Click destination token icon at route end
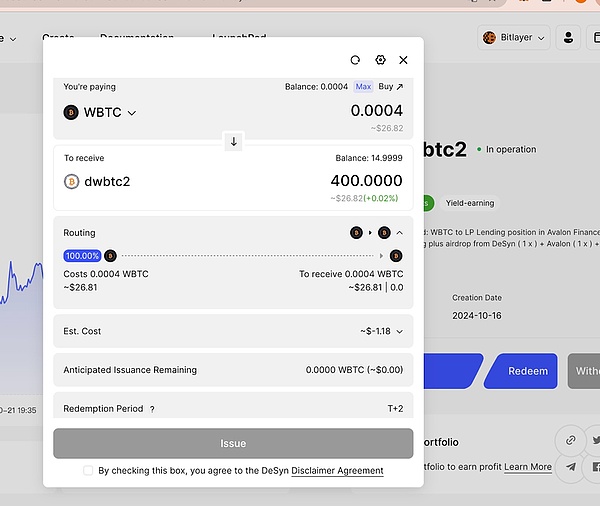The image size is (600, 506). 396,256
